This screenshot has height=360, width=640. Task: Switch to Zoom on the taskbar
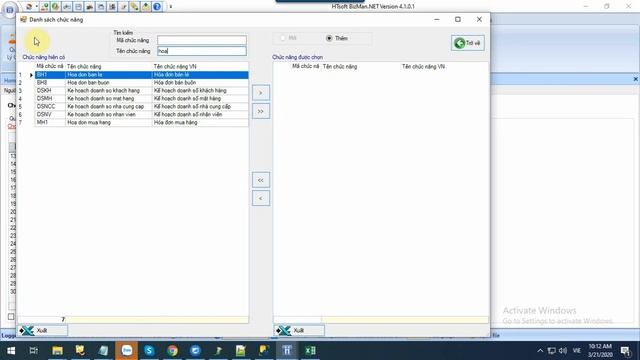(127, 351)
